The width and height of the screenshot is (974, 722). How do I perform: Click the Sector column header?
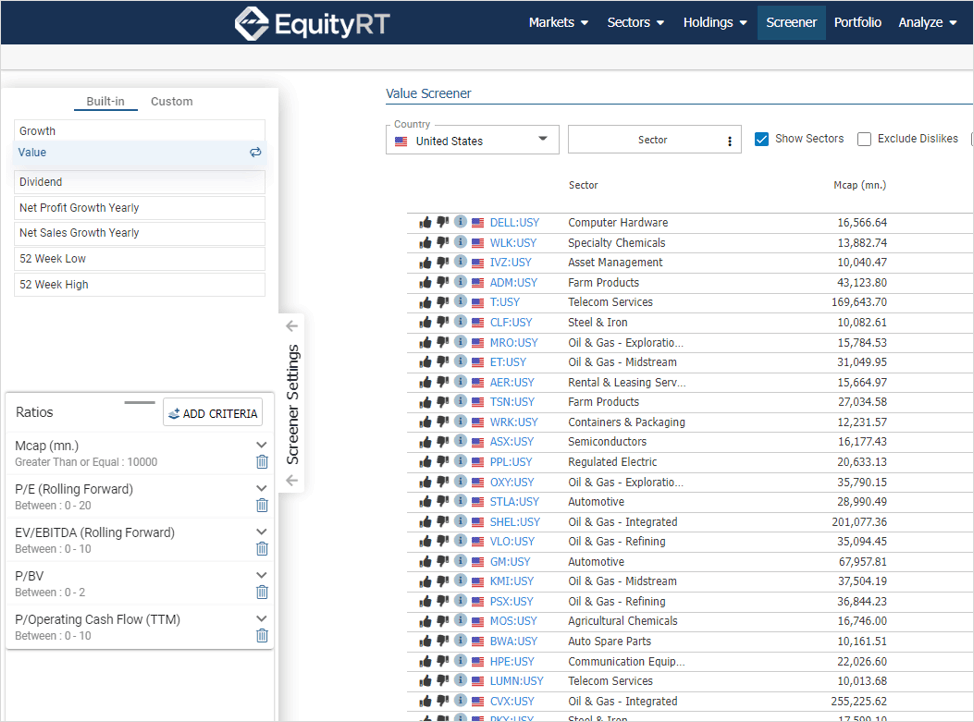click(x=583, y=185)
